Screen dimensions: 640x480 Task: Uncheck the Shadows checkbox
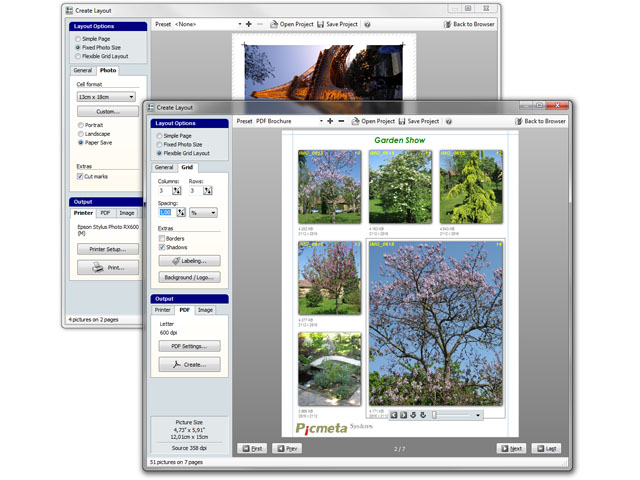(162, 247)
